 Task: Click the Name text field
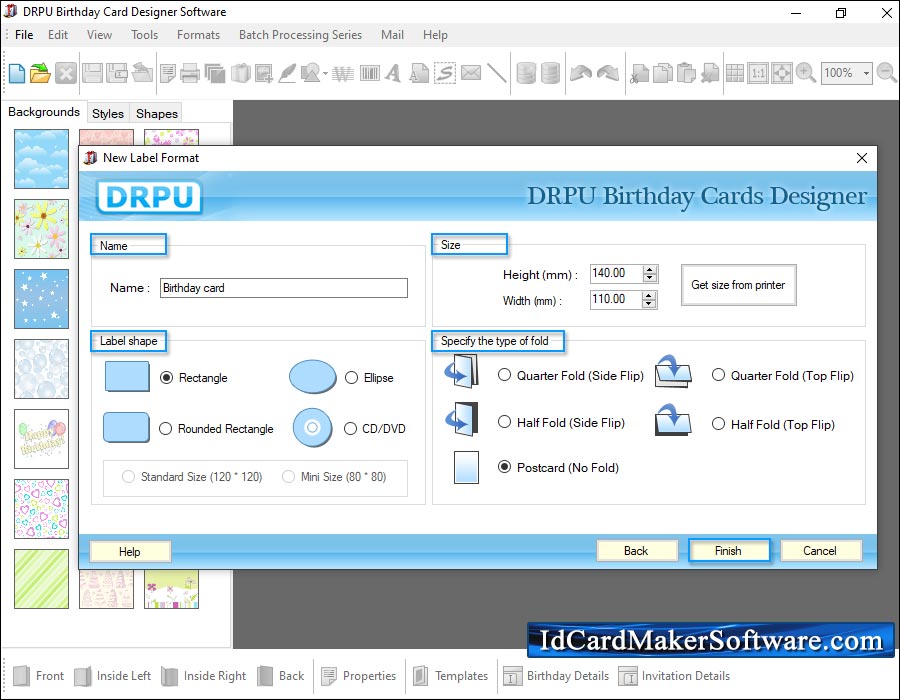coord(284,288)
